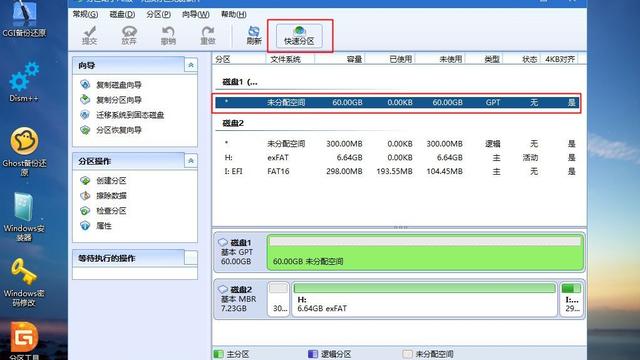Collapse the 向导 panel
The height and width of the screenshot is (360, 640).
point(191,65)
